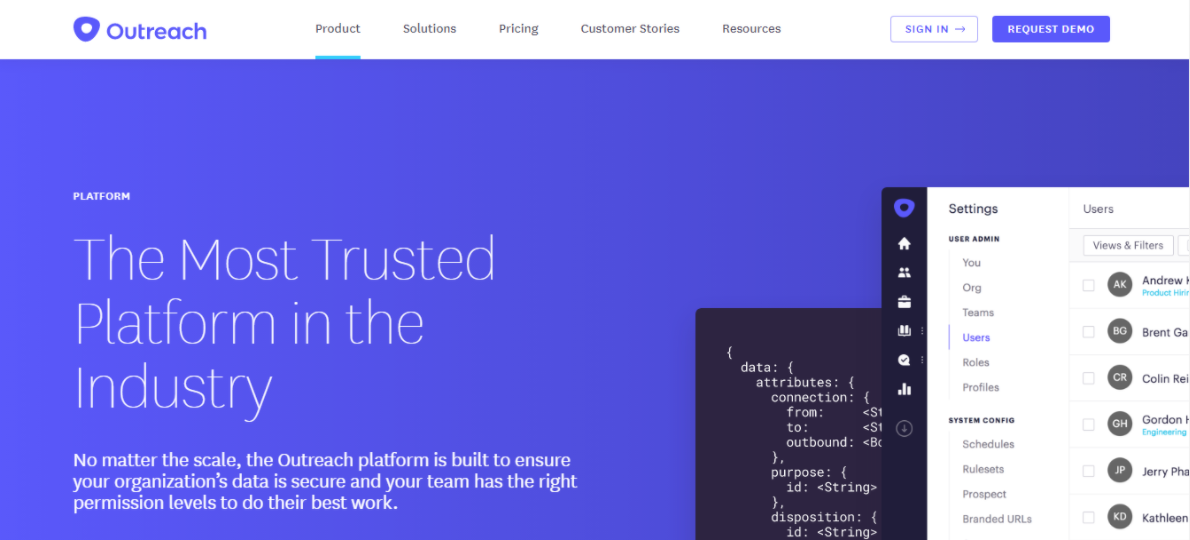Click the BG avatar circle
1190x540 pixels.
pyautogui.click(x=1119, y=331)
